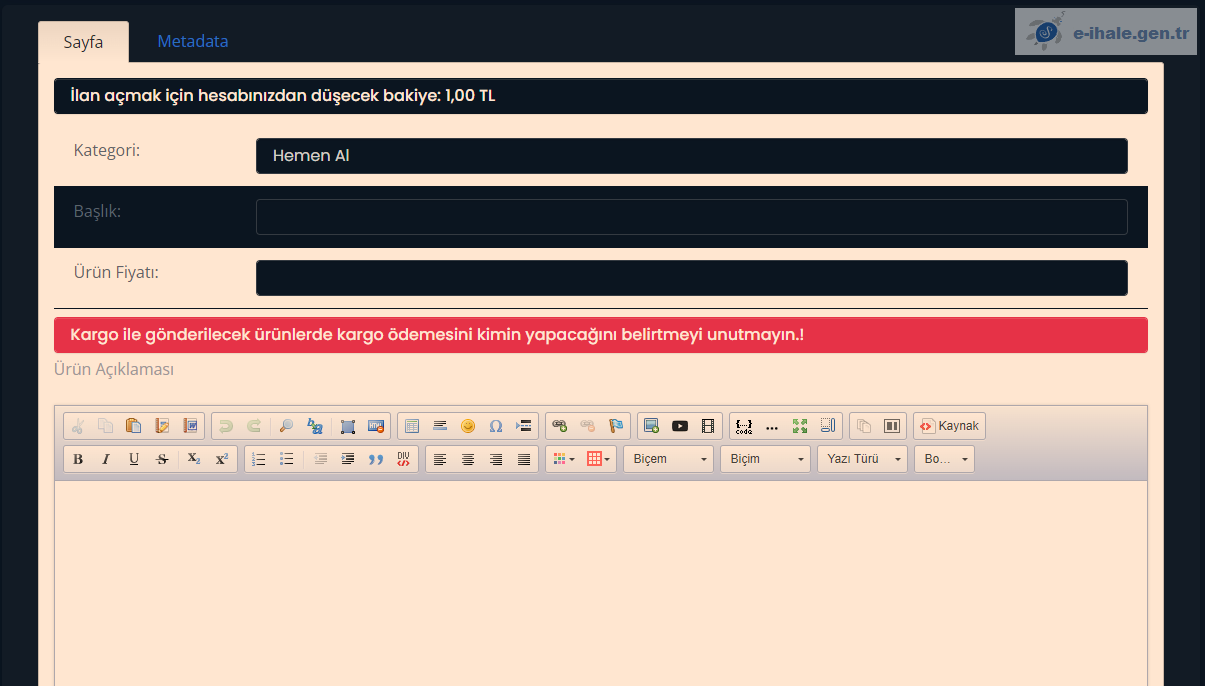The image size is (1205, 686).
Task: Toggle numbered list formatting
Action: point(259,459)
